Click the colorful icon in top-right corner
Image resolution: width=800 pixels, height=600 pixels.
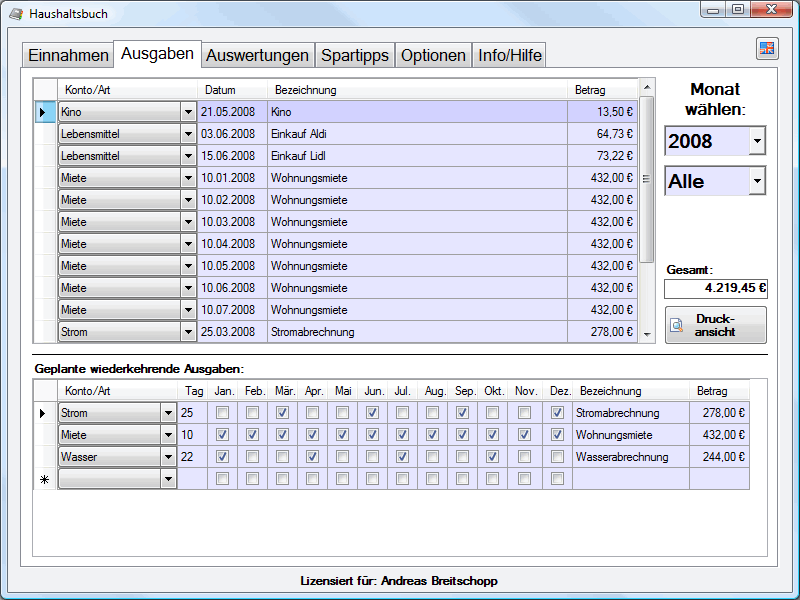[x=767, y=49]
